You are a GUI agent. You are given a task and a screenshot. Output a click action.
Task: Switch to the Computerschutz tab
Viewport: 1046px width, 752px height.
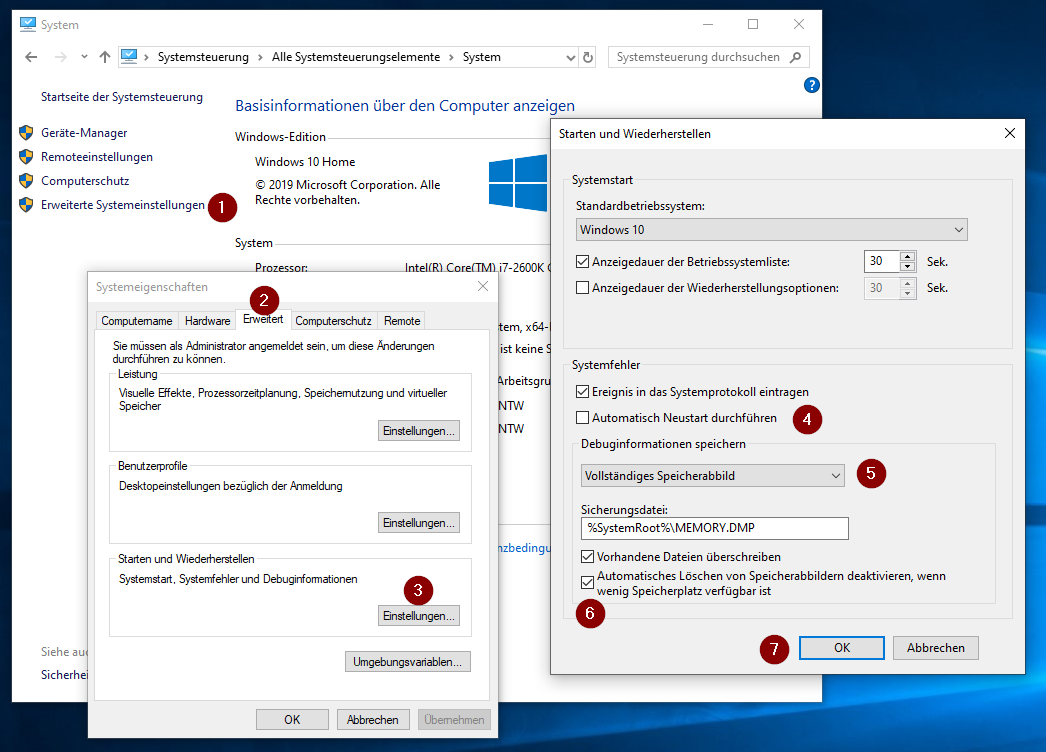[x=334, y=321]
